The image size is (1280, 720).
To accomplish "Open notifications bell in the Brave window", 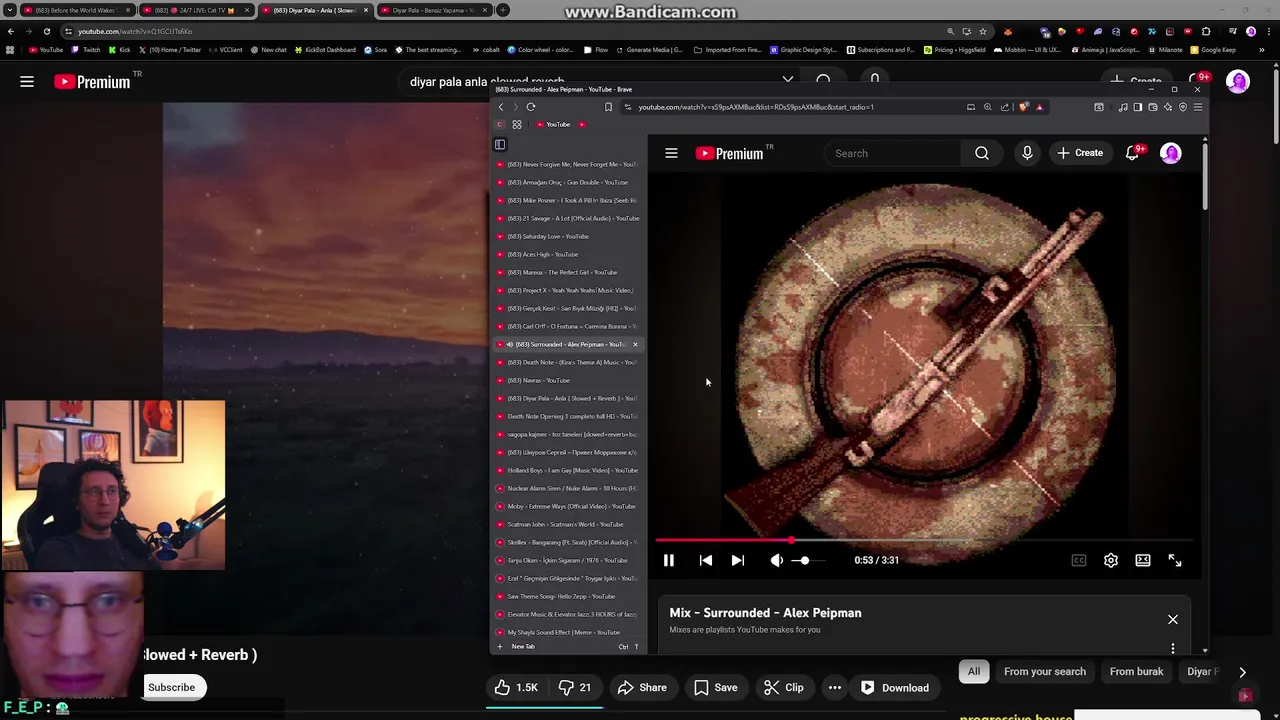I will point(1133,153).
